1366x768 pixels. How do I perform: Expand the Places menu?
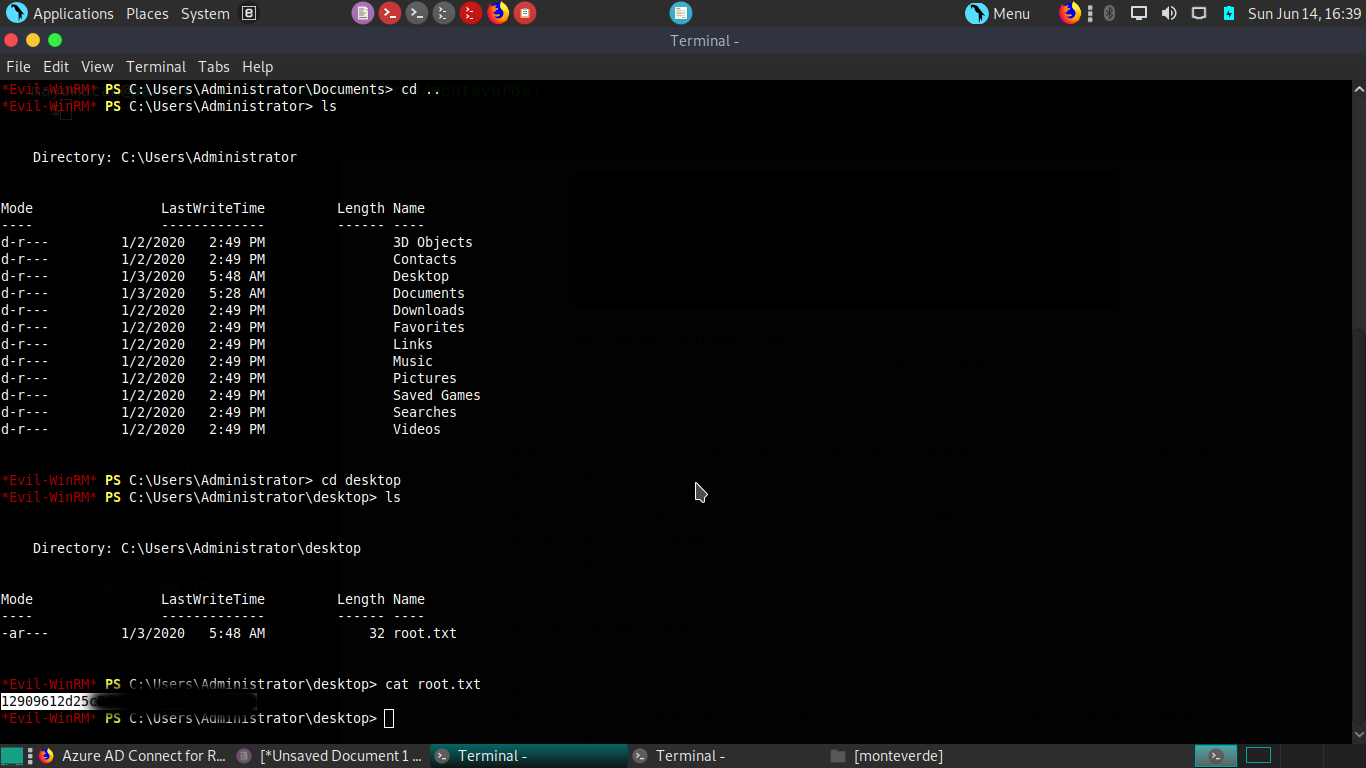tap(147, 14)
